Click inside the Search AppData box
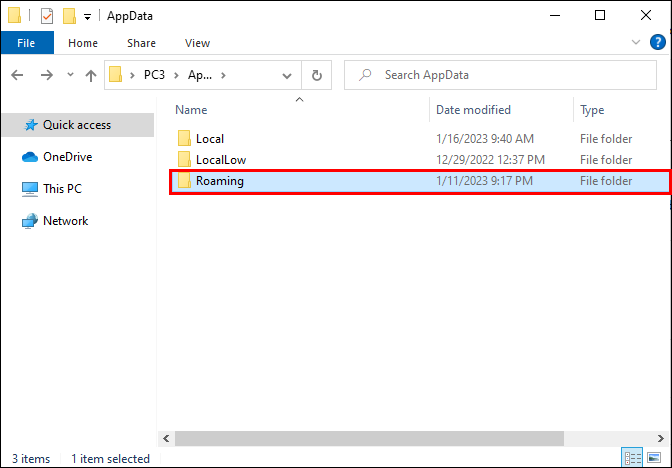Viewport: 672px width, 468px height. (x=500, y=75)
